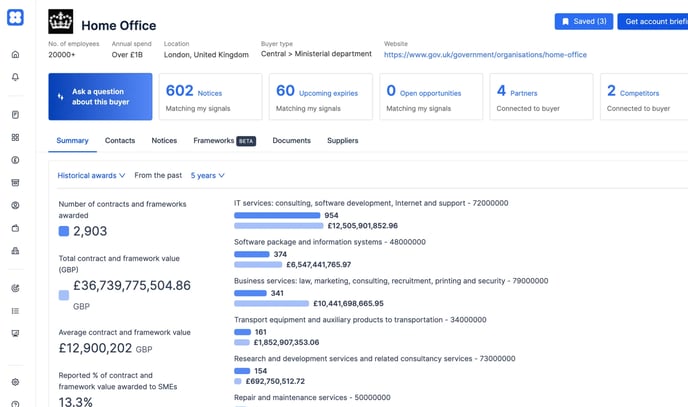Open the 0 Open opportunities card

pos(431,96)
